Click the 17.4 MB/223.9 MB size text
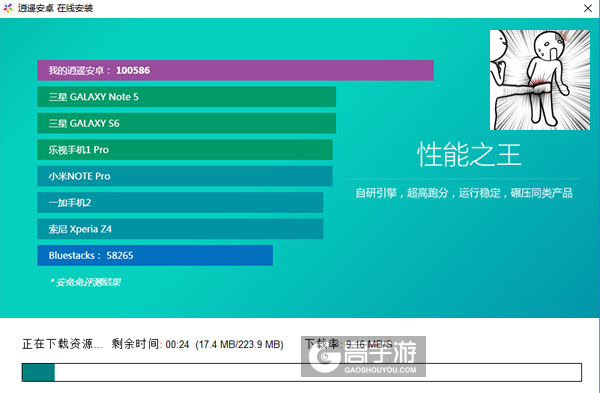This screenshot has height=393, width=600. point(240,344)
